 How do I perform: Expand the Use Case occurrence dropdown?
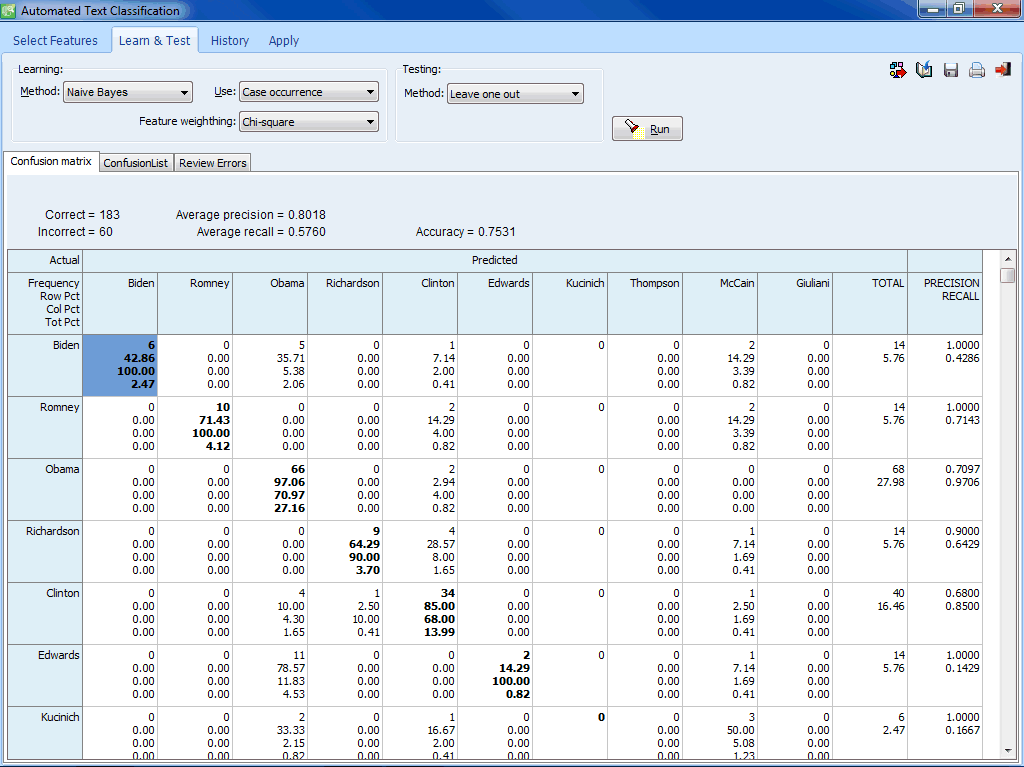(309, 92)
